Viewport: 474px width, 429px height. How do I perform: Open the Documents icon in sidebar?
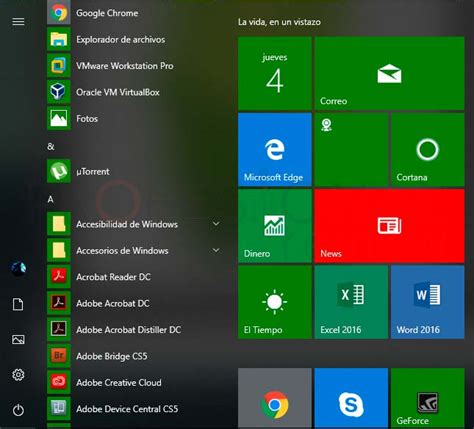18,304
